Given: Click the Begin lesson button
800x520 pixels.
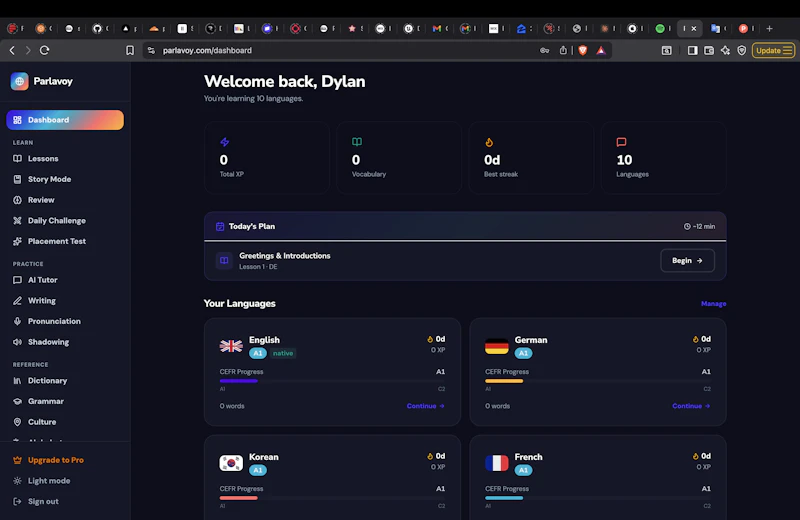Looking at the screenshot, I should (x=687, y=261).
